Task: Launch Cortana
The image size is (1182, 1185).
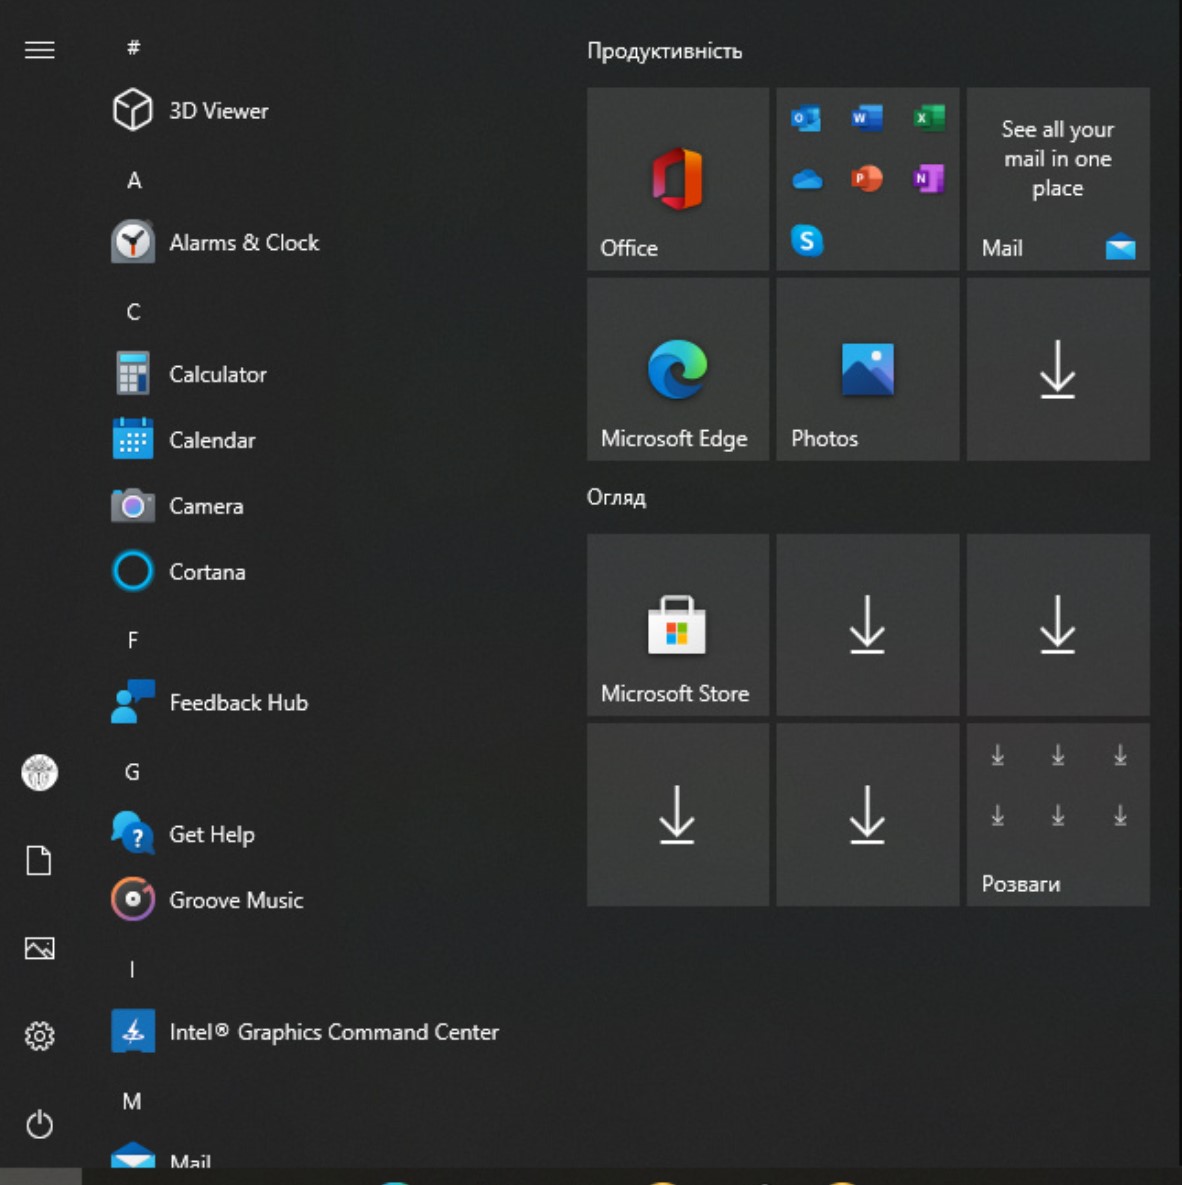Action: coord(207,572)
